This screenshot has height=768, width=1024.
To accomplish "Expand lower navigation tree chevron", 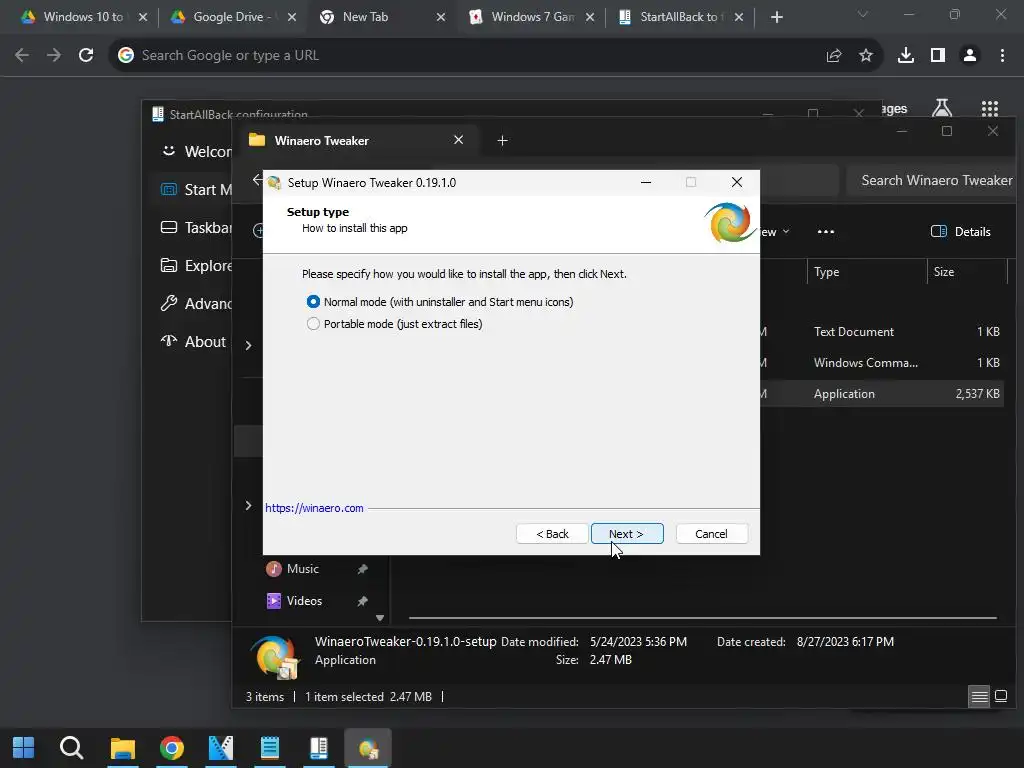I will click(x=248, y=505).
